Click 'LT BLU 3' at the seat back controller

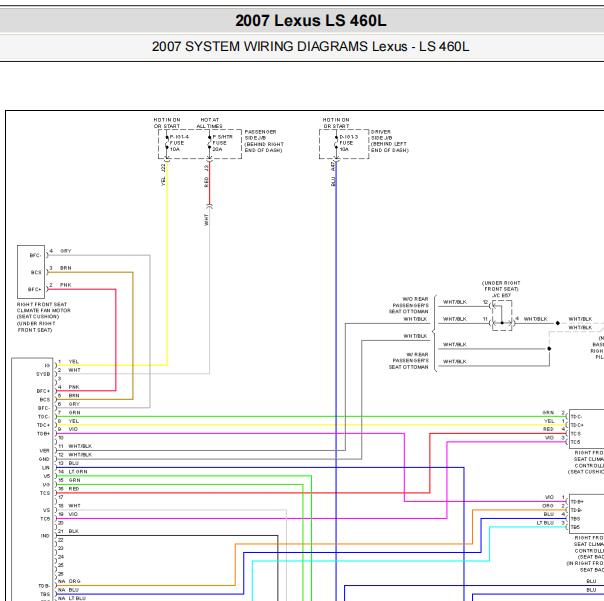pos(551,523)
